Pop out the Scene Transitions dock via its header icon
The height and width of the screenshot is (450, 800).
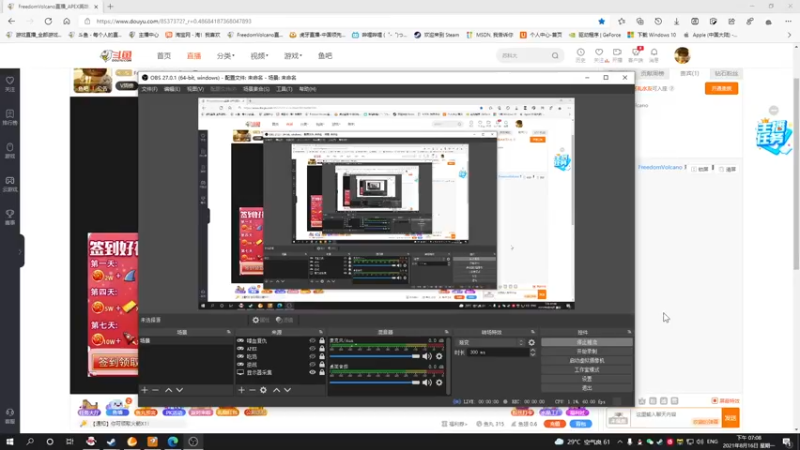click(x=533, y=332)
